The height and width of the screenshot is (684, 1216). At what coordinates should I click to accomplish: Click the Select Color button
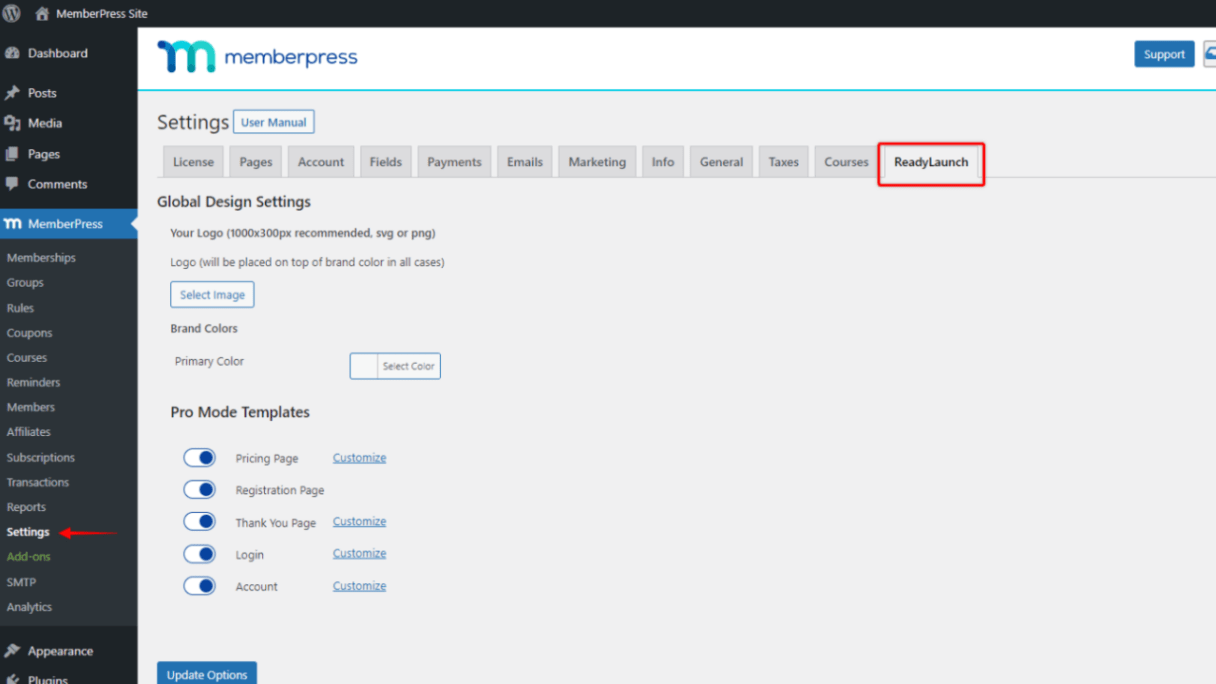[x=409, y=366]
